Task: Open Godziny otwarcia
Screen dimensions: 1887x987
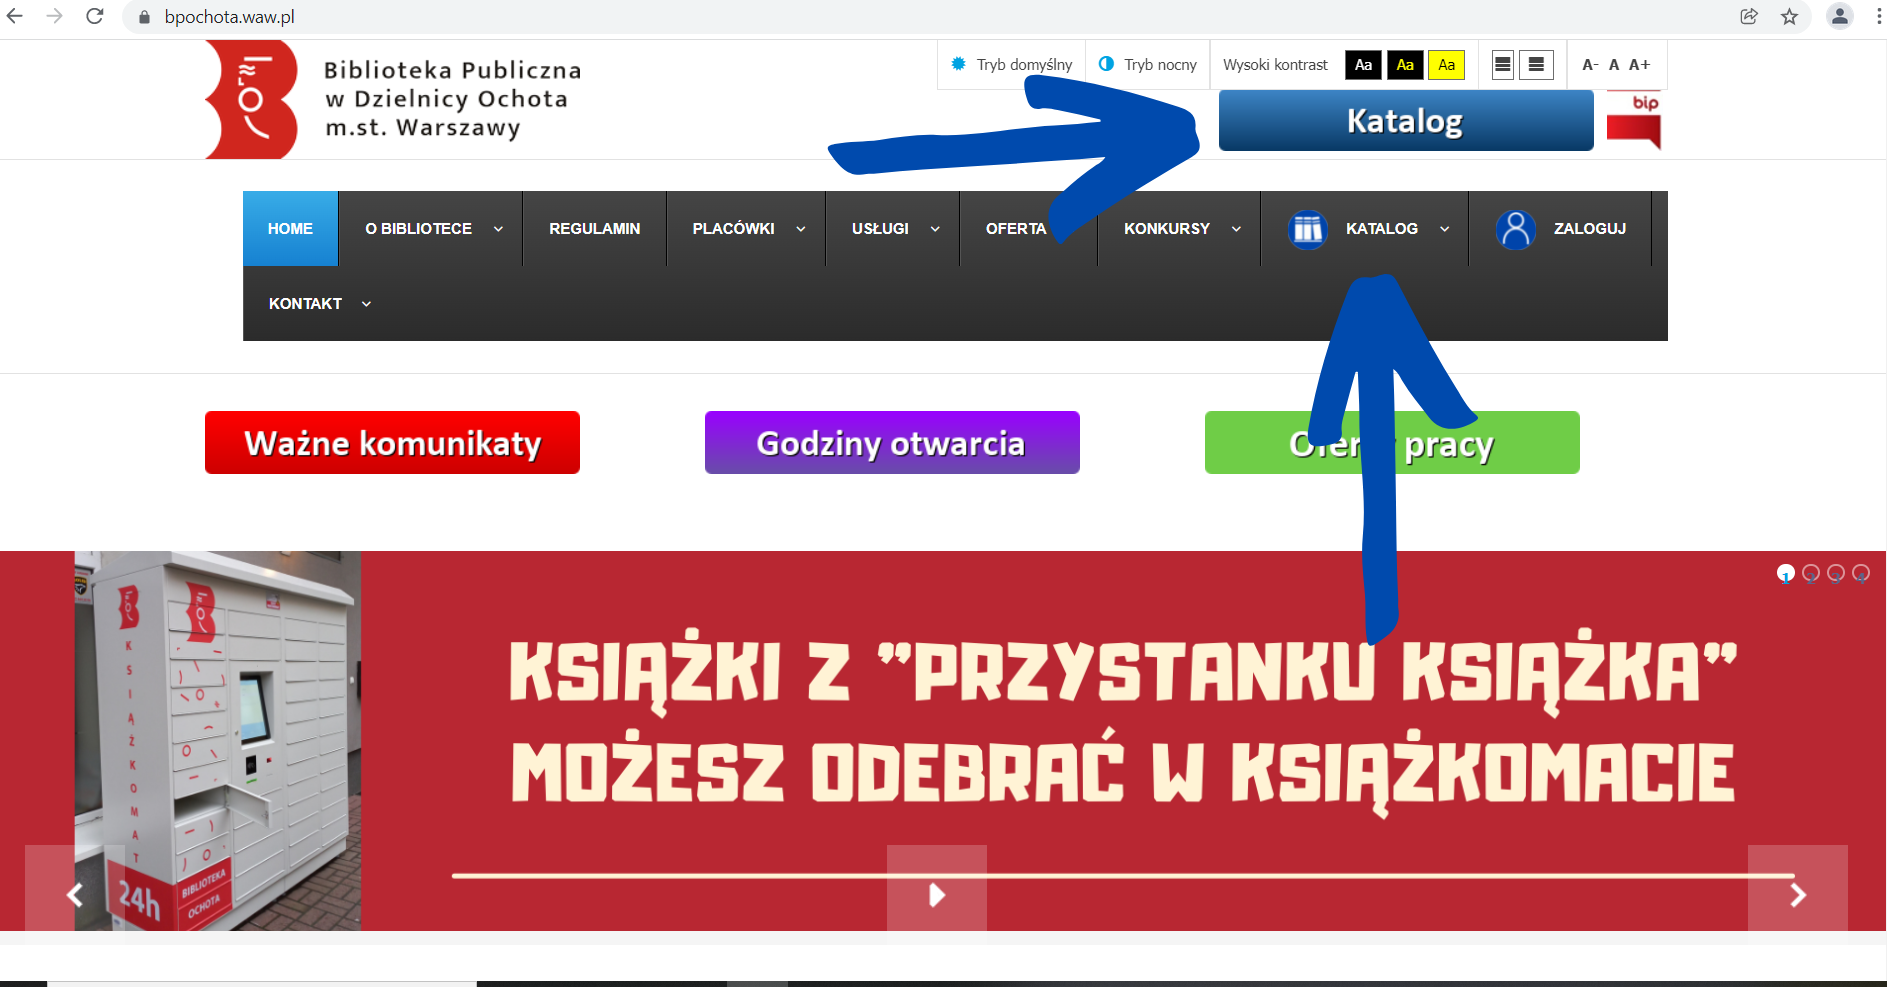Action: pyautogui.click(x=891, y=442)
